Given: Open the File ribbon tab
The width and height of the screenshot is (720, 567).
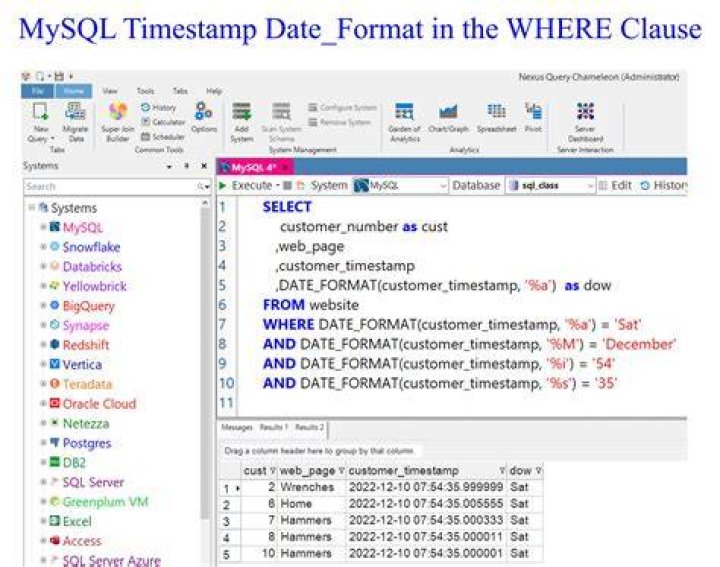Looking at the screenshot, I should (x=38, y=91).
